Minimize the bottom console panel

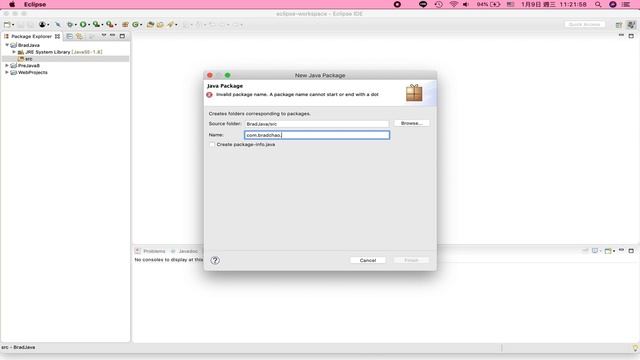click(x=621, y=250)
